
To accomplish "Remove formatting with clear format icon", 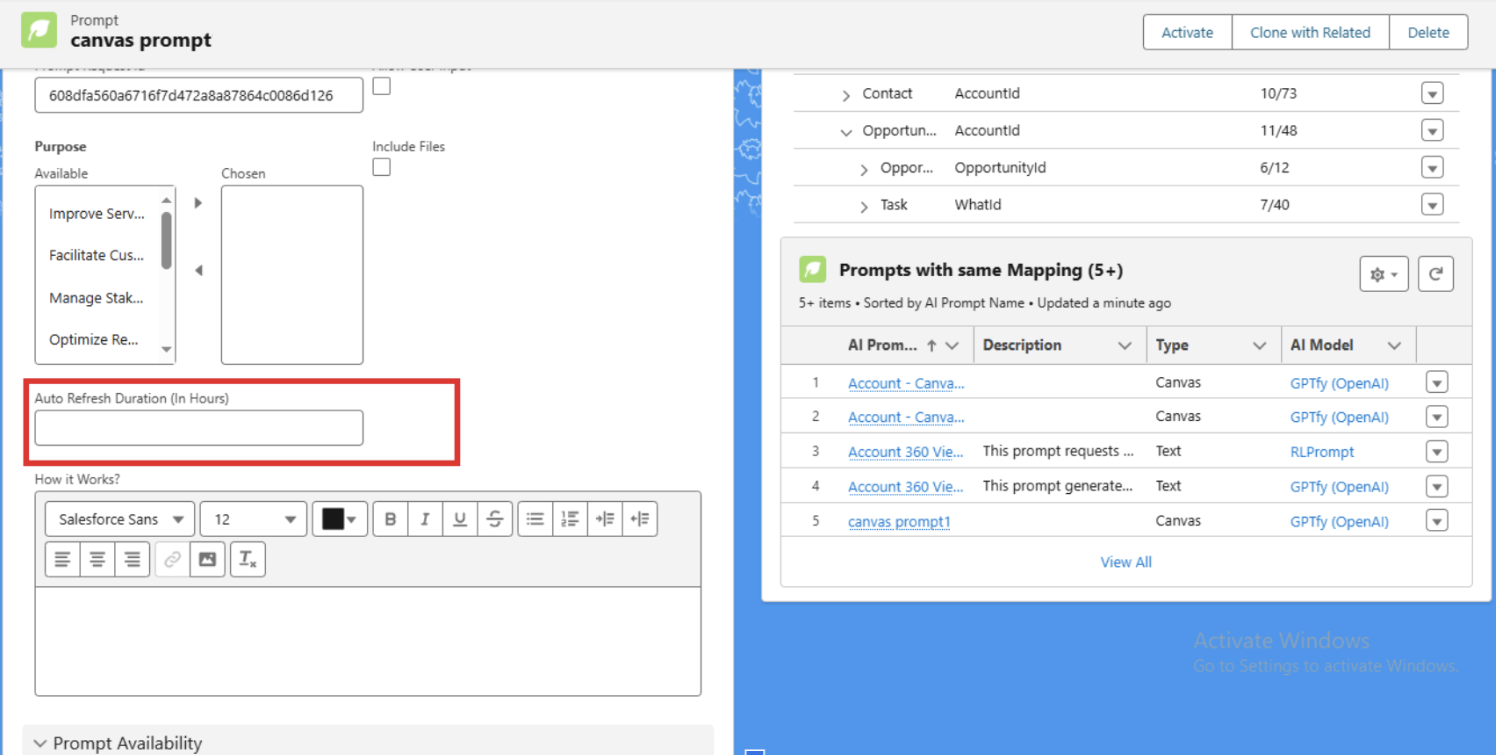I will [x=247, y=560].
